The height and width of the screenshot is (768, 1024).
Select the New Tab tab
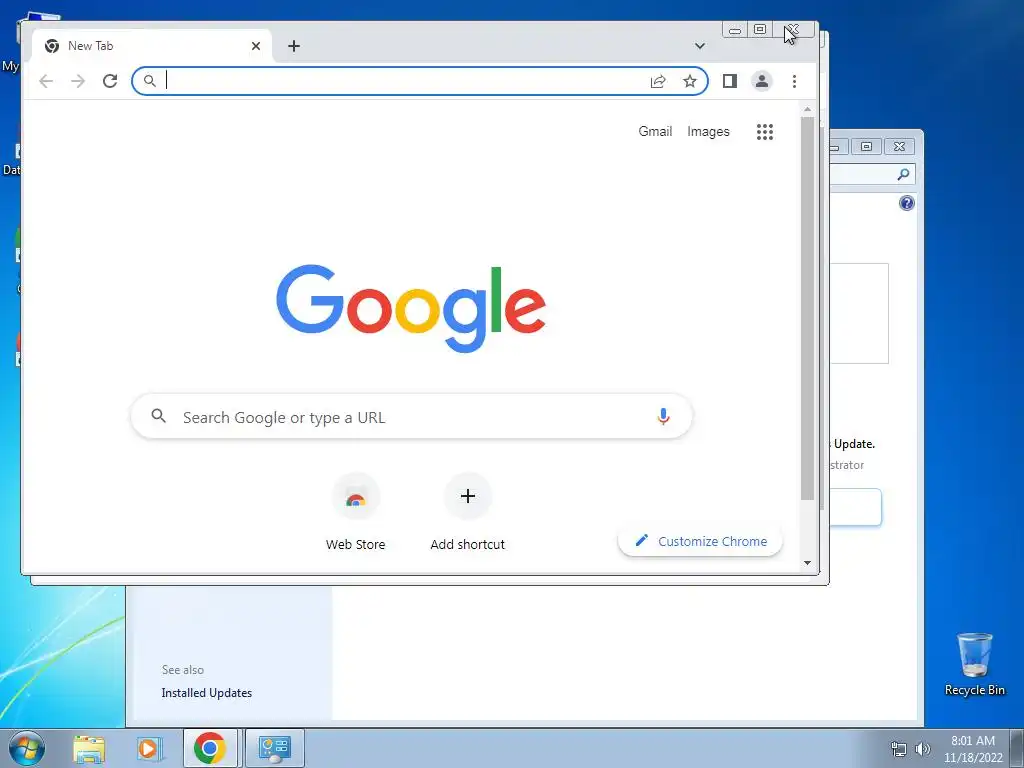[152, 46]
